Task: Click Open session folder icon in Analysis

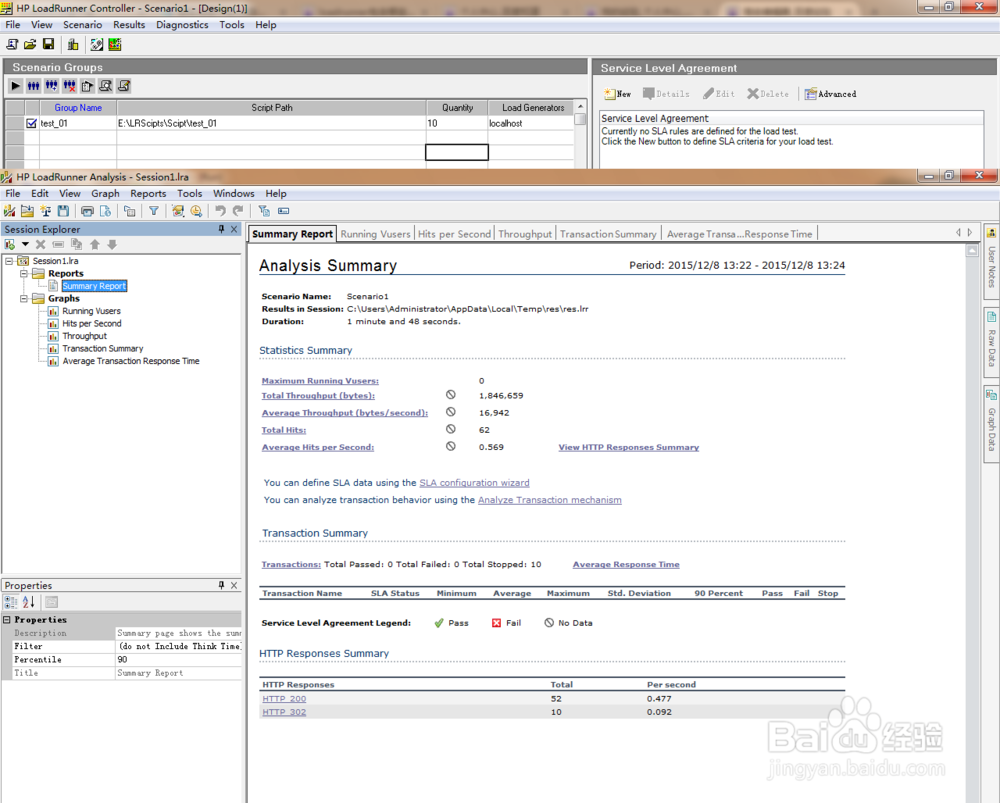Action: (x=27, y=210)
